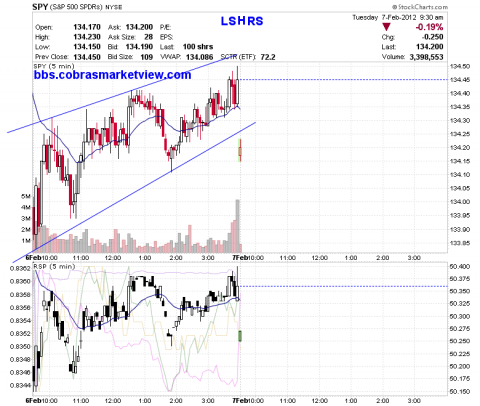
Task: Click the Volume value 3,398,553
Action: click(426, 57)
